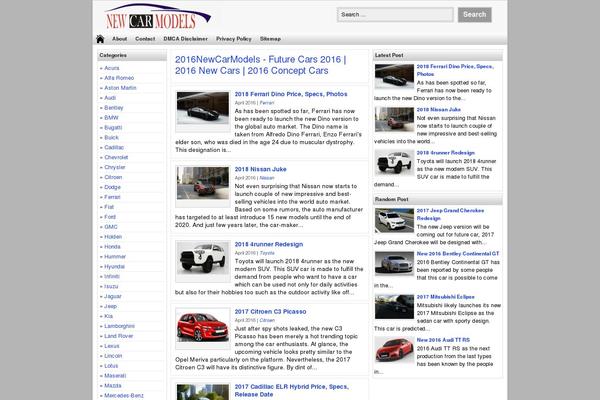600x400 pixels.
Task: Select the Honda category
Action: point(112,247)
